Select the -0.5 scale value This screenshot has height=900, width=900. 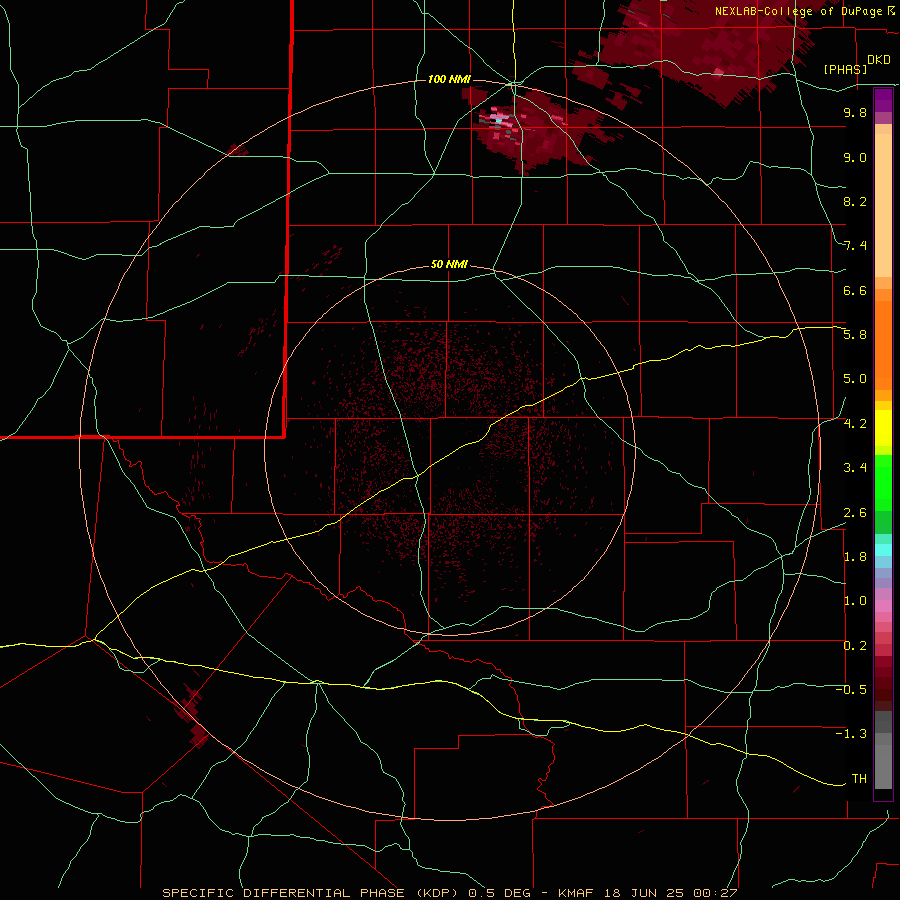851,690
